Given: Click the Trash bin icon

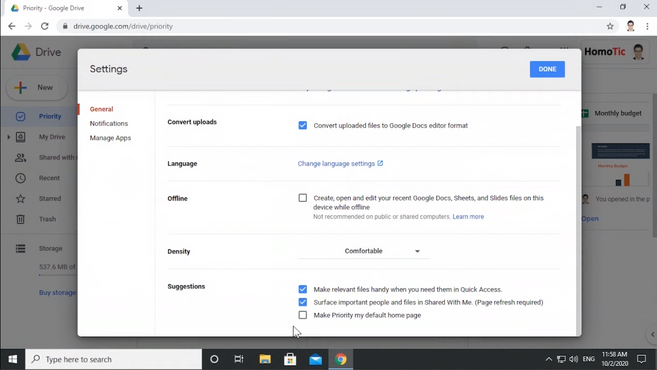Looking at the screenshot, I should pos(21,219).
